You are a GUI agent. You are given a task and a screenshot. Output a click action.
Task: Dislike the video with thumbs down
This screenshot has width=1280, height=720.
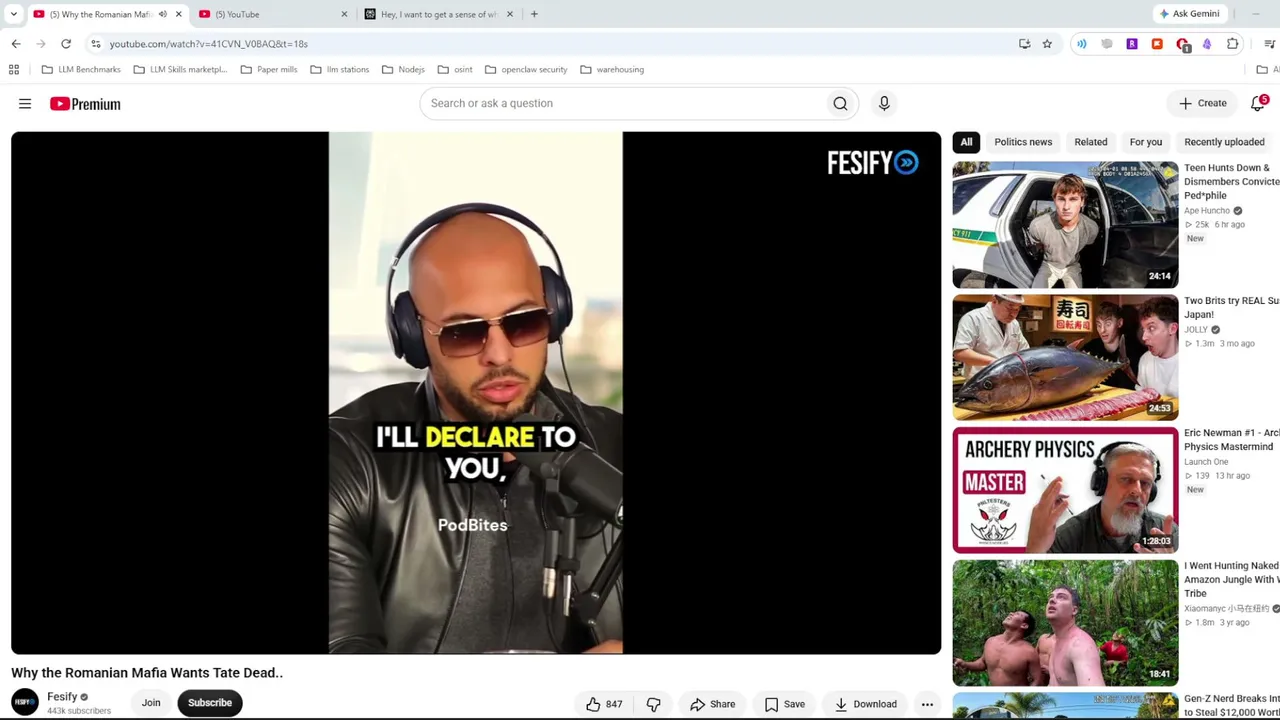coord(653,704)
